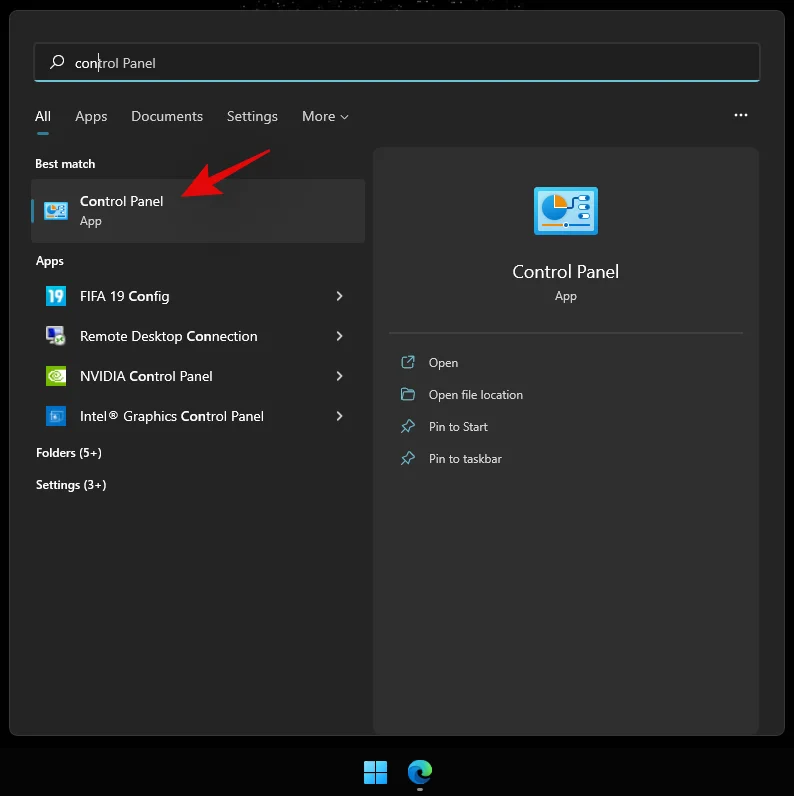Click the large Control Panel preview icon
Image resolution: width=794 pixels, height=796 pixels.
(x=566, y=211)
